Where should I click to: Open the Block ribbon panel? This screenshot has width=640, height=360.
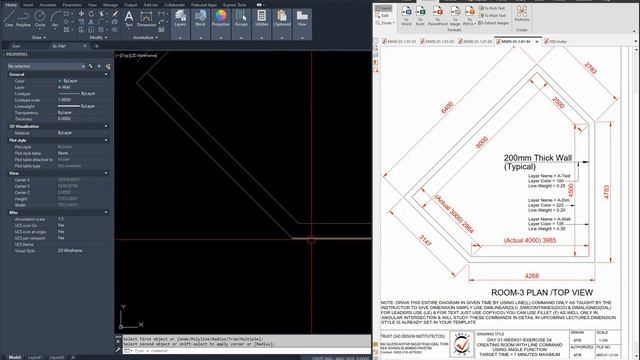click(200, 24)
